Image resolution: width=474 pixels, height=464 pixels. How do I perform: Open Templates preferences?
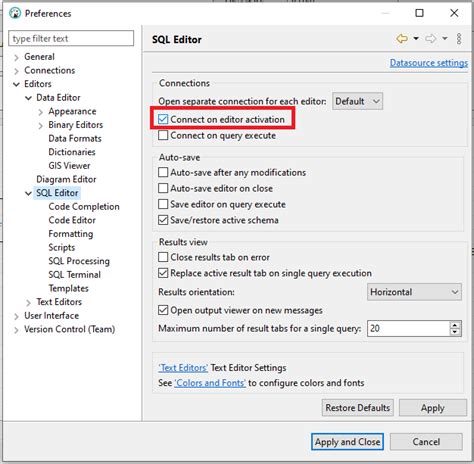coord(68,288)
